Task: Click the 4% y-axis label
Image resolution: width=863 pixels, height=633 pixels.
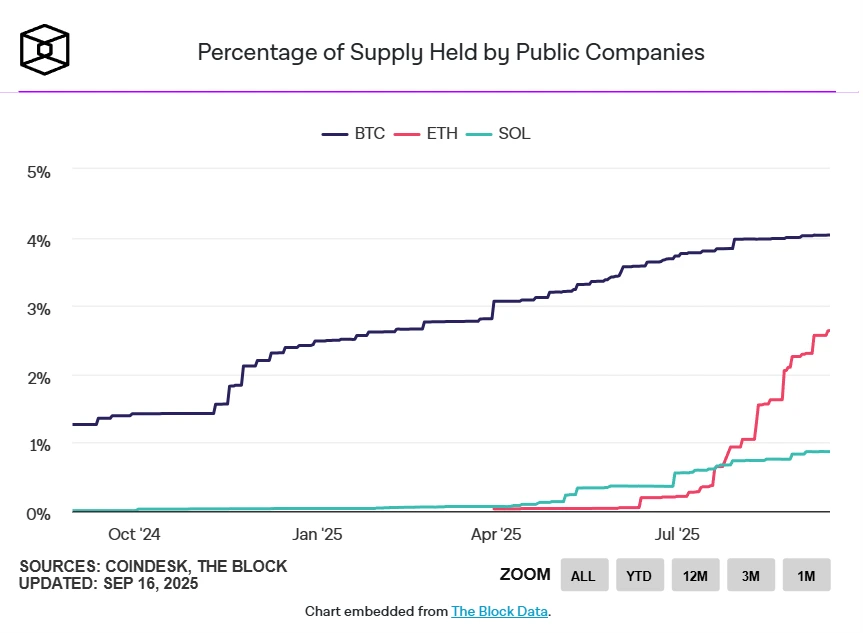Action: click(x=39, y=241)
